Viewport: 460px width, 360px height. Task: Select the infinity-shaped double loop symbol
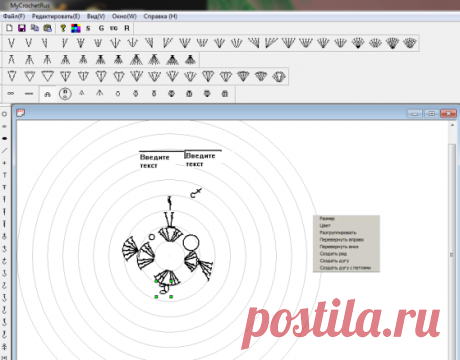11,94
